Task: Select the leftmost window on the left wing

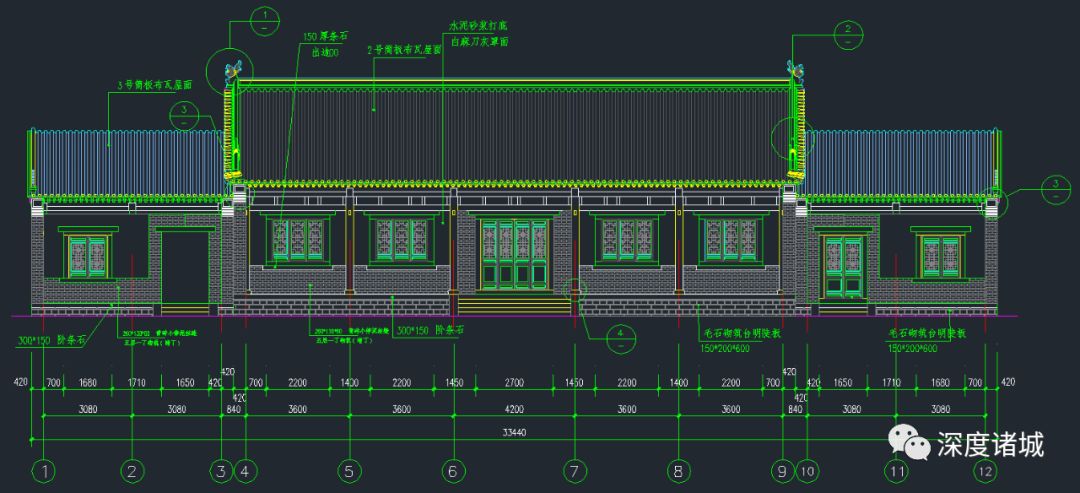Action: 88,257
